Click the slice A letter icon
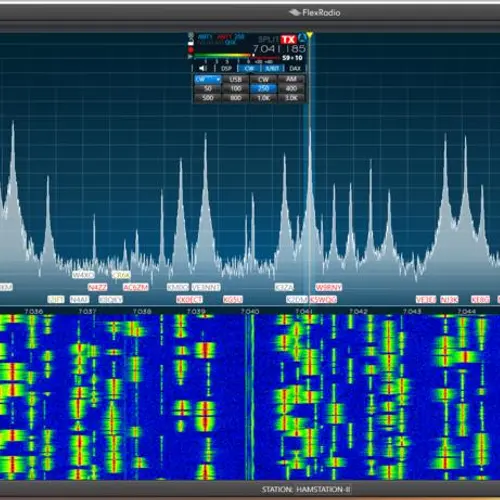Image resolution: width=500 pixels, height=500 pixels. tap(302, 38)
